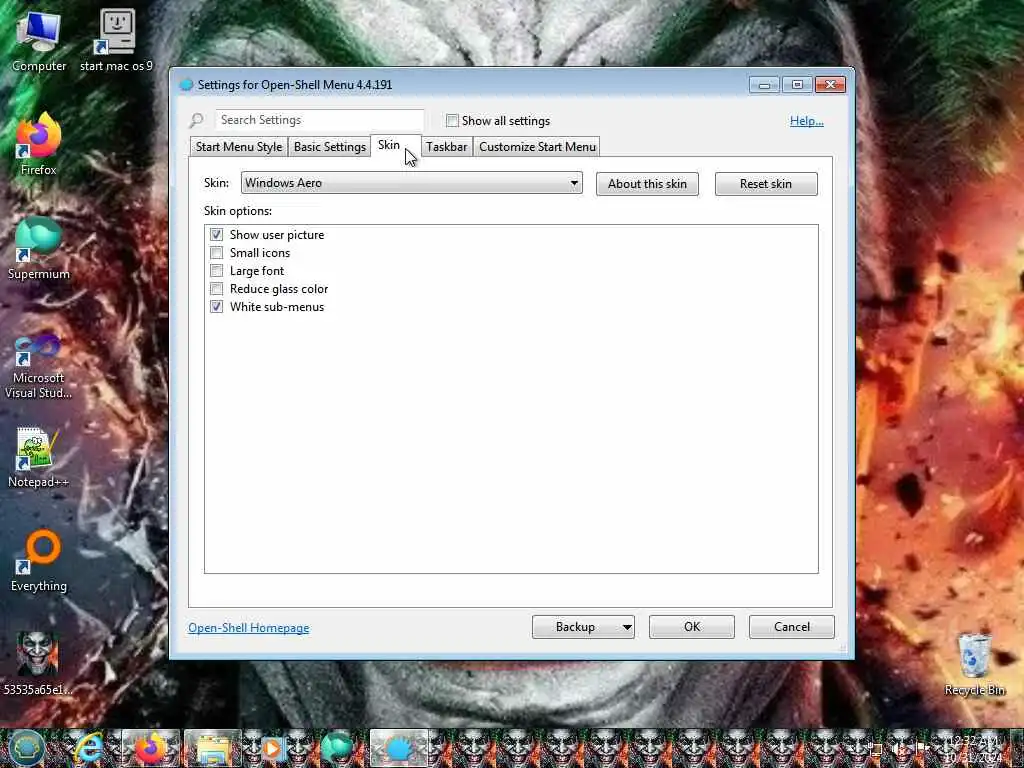Open the Skin dropdown showing Windows Aero
Viewport: 1024px width, 768px height.
coord(411,183)
